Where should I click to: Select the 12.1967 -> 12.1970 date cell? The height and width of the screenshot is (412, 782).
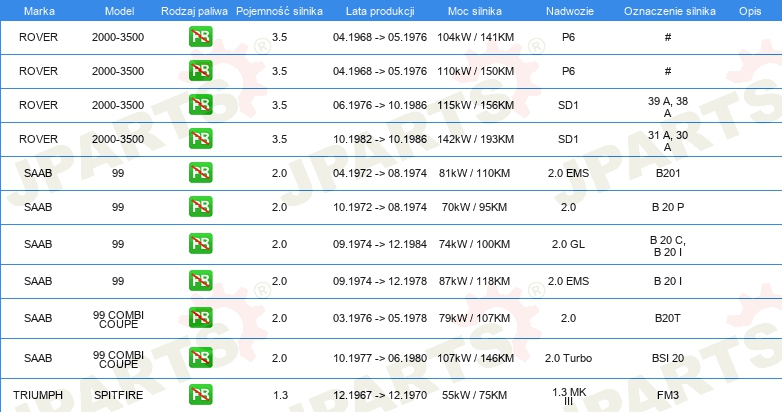point(380,395)
